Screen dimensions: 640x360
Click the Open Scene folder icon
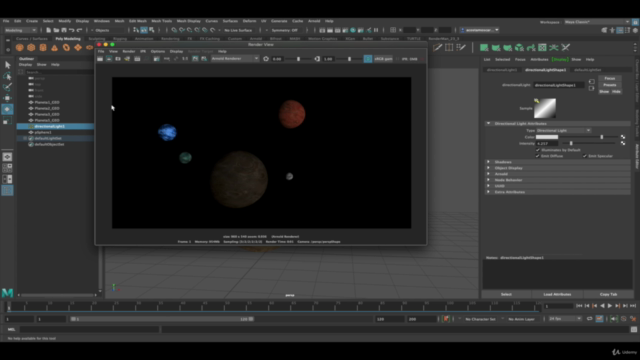point(56,30)
